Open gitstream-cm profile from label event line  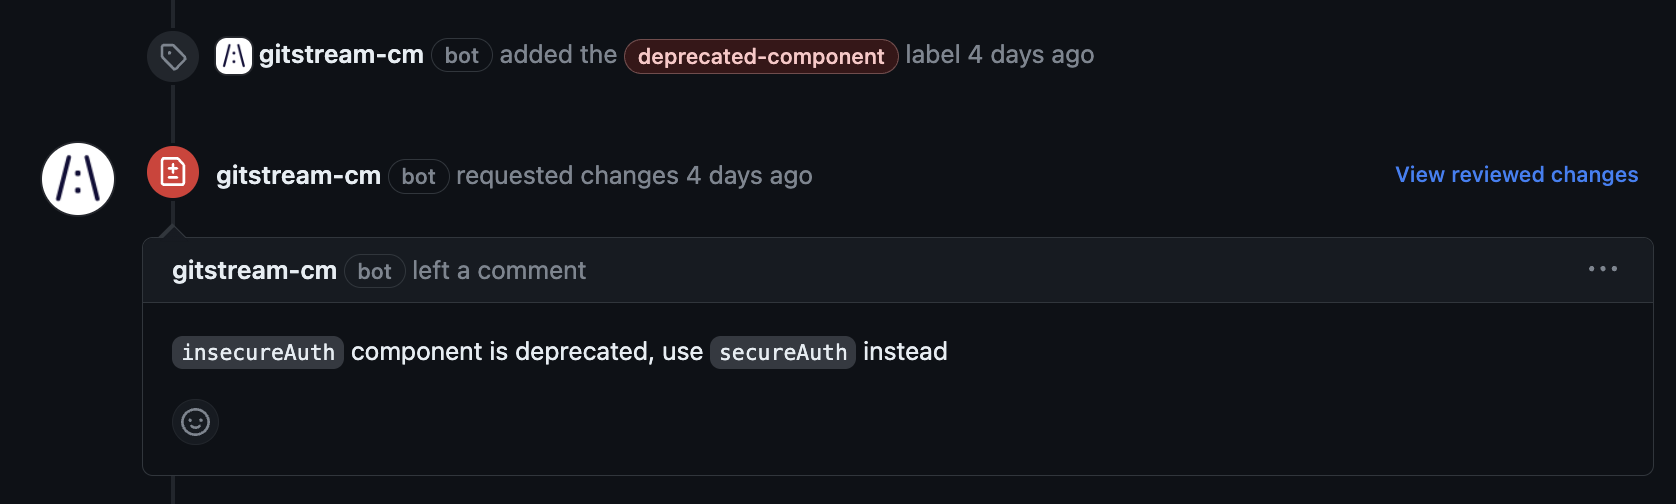[341, 55]
